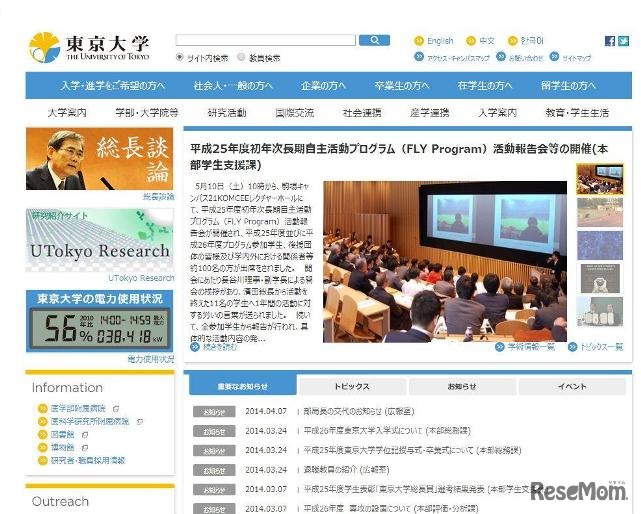641x514 pixels.
Task: Open 在学生の方へ menu
Action: [484, 86]
